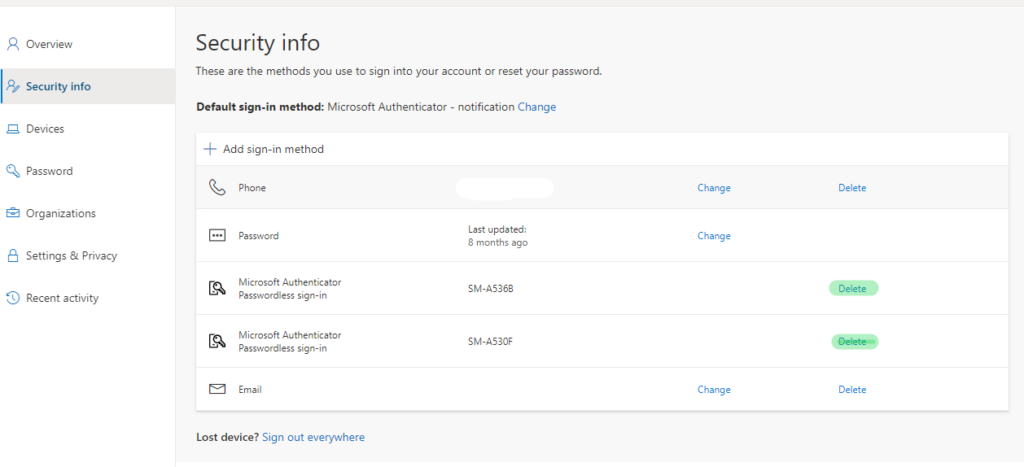The image size is (1024, 467).
Task: Click the Organizations briefcase icon
Action: [x=13, y=213]
